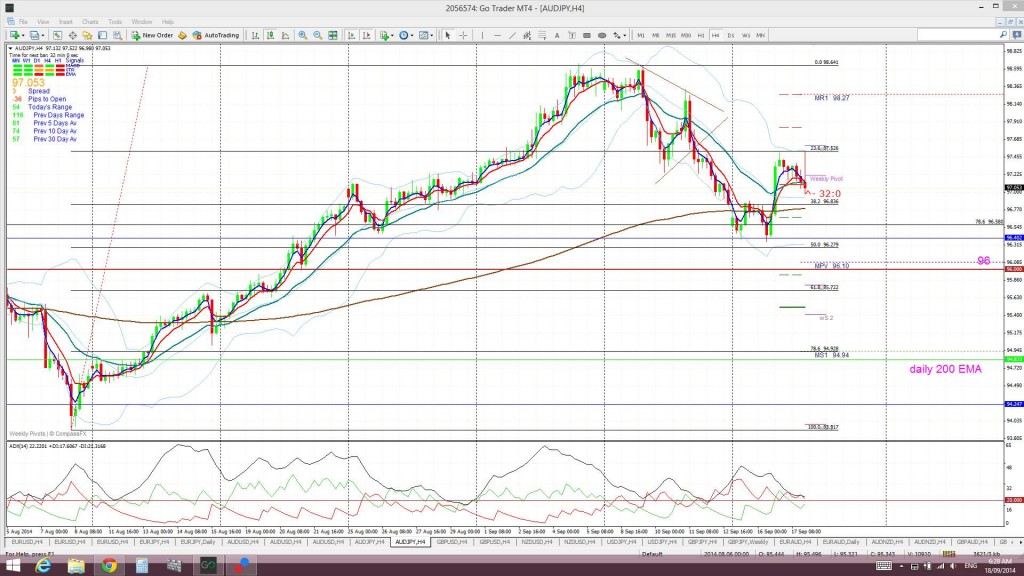The height and width of the screenshot is (576, 1024).
Task: Select the Ellipse shape tool
Action: click(x=602, y=35)
